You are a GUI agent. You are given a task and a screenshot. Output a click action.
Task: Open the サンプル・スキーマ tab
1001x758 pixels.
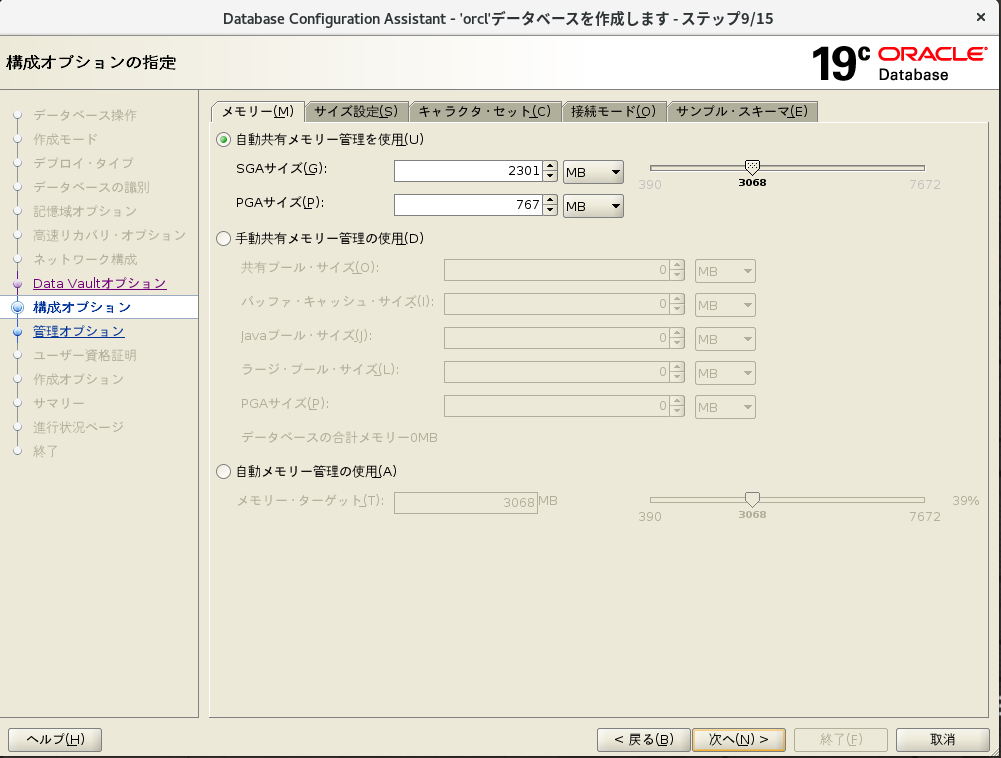pyautogui.click(x=742, y=111)
